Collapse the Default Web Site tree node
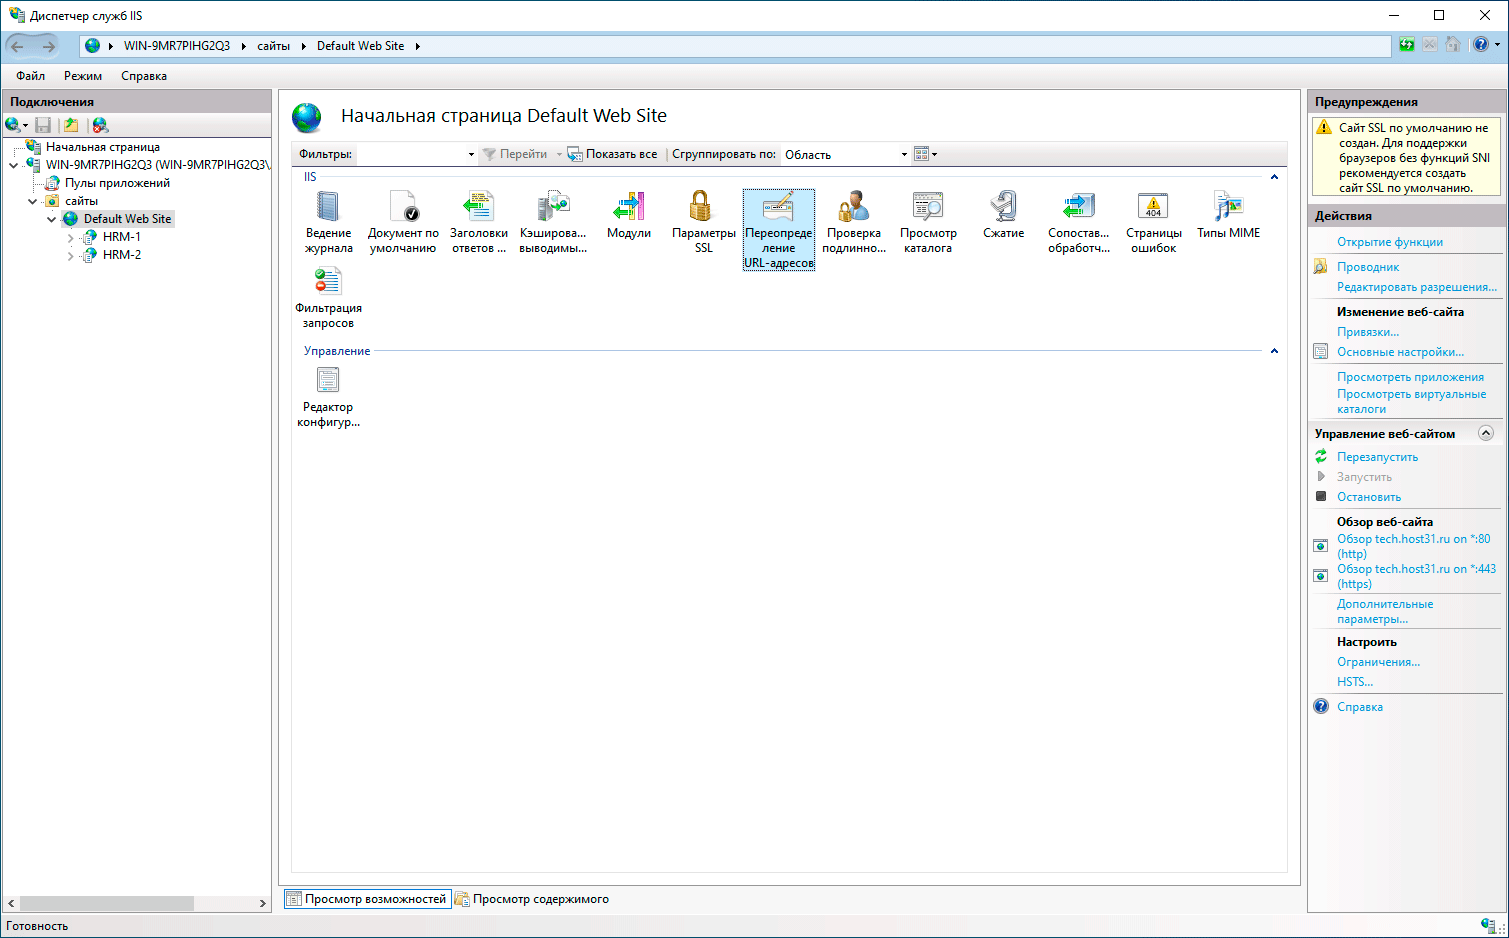The image size is (1509, 938). (51, 220)
